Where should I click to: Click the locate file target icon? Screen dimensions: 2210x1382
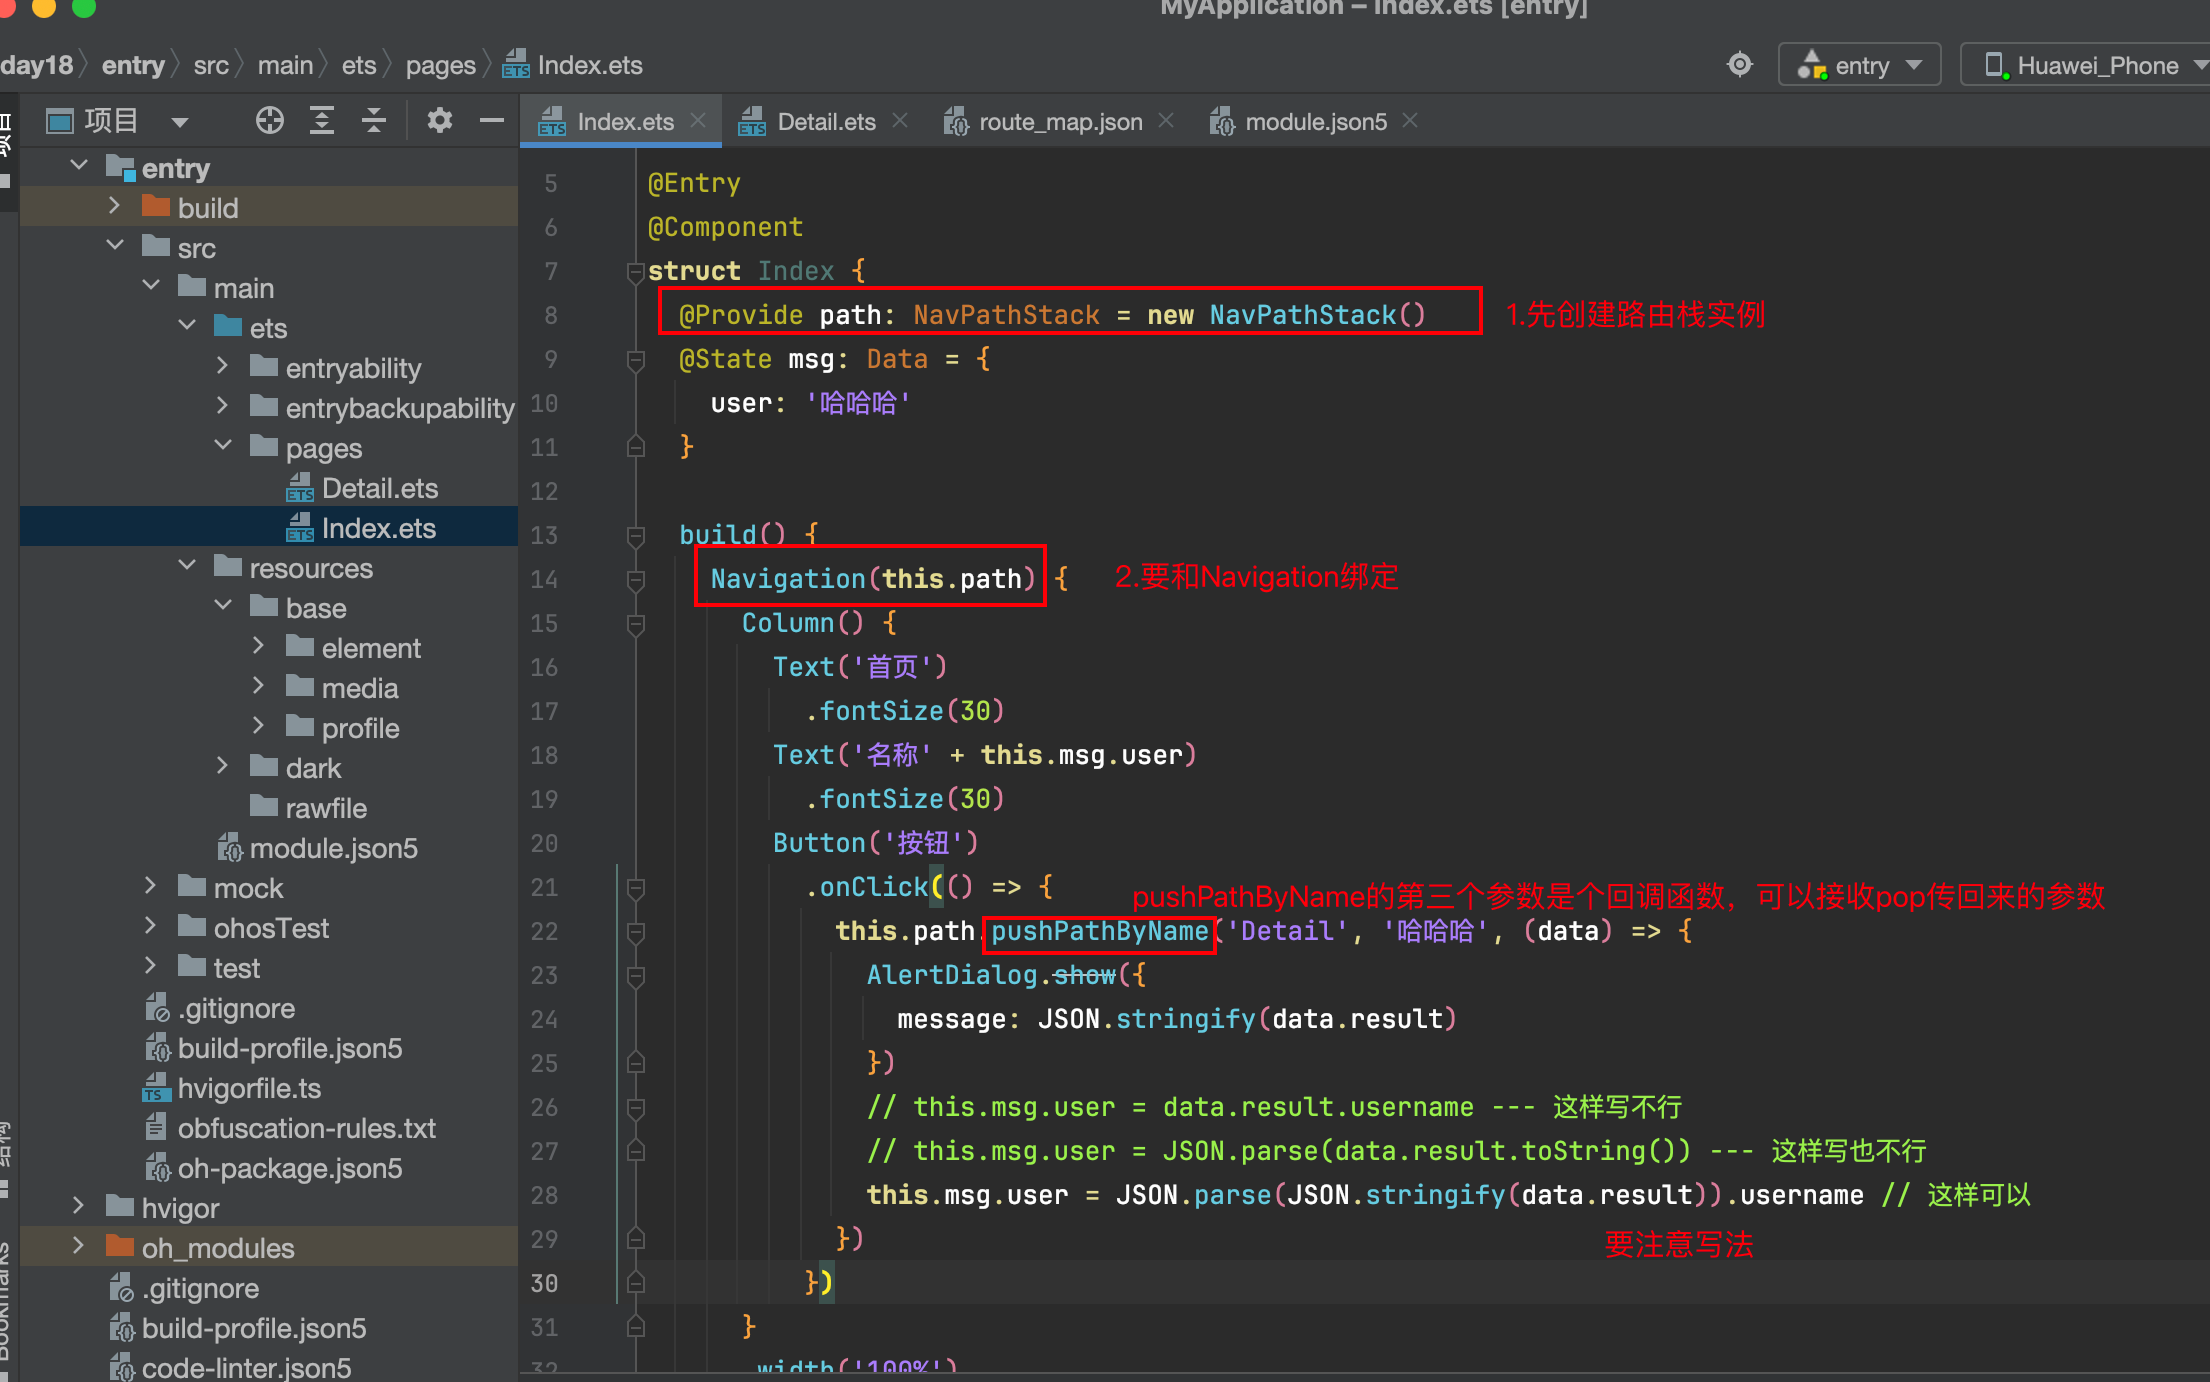(x=269, y=121)
